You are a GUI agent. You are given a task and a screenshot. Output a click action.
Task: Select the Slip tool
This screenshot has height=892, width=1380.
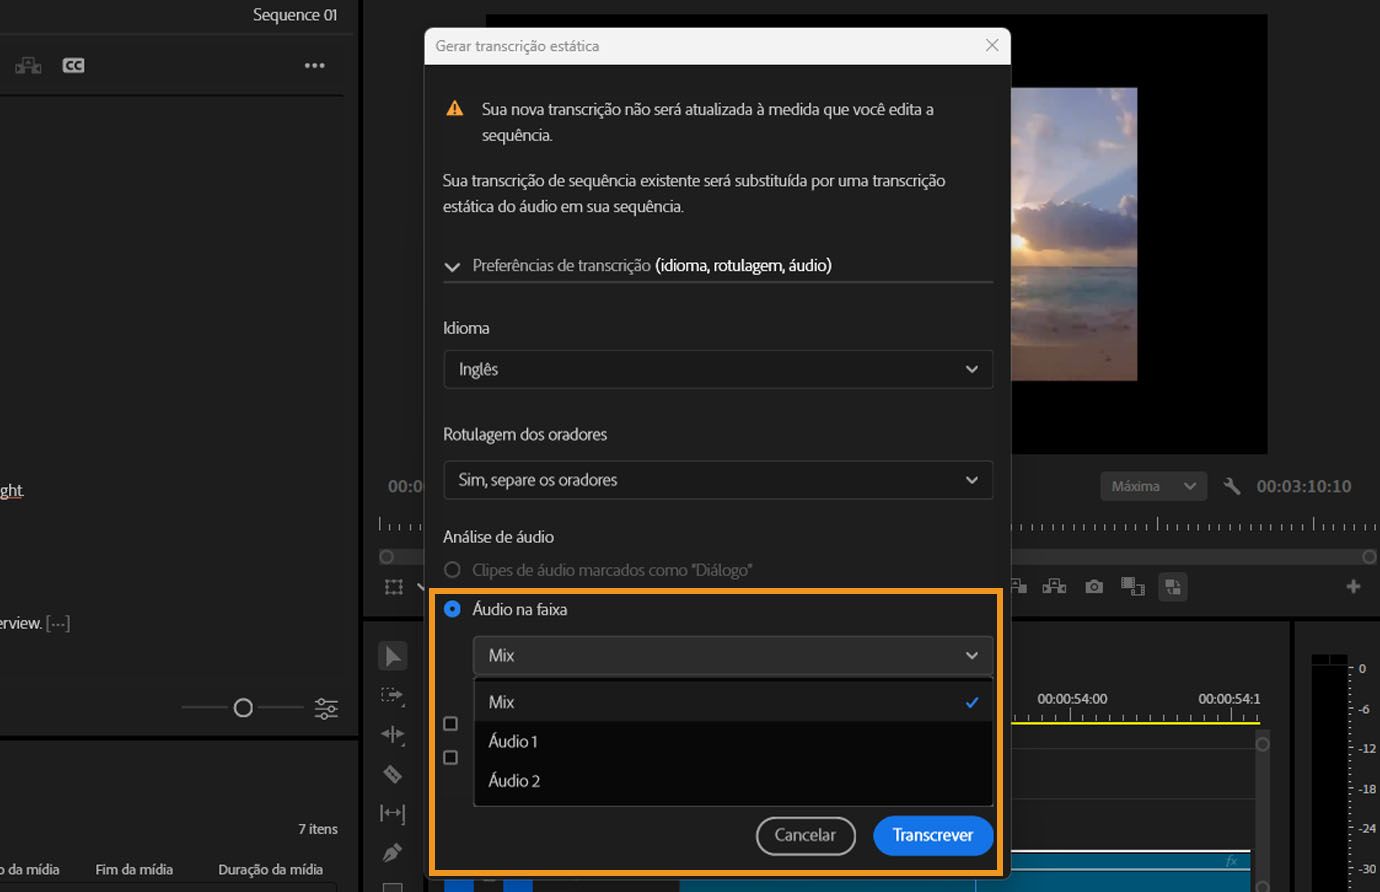tap(392, 813)
